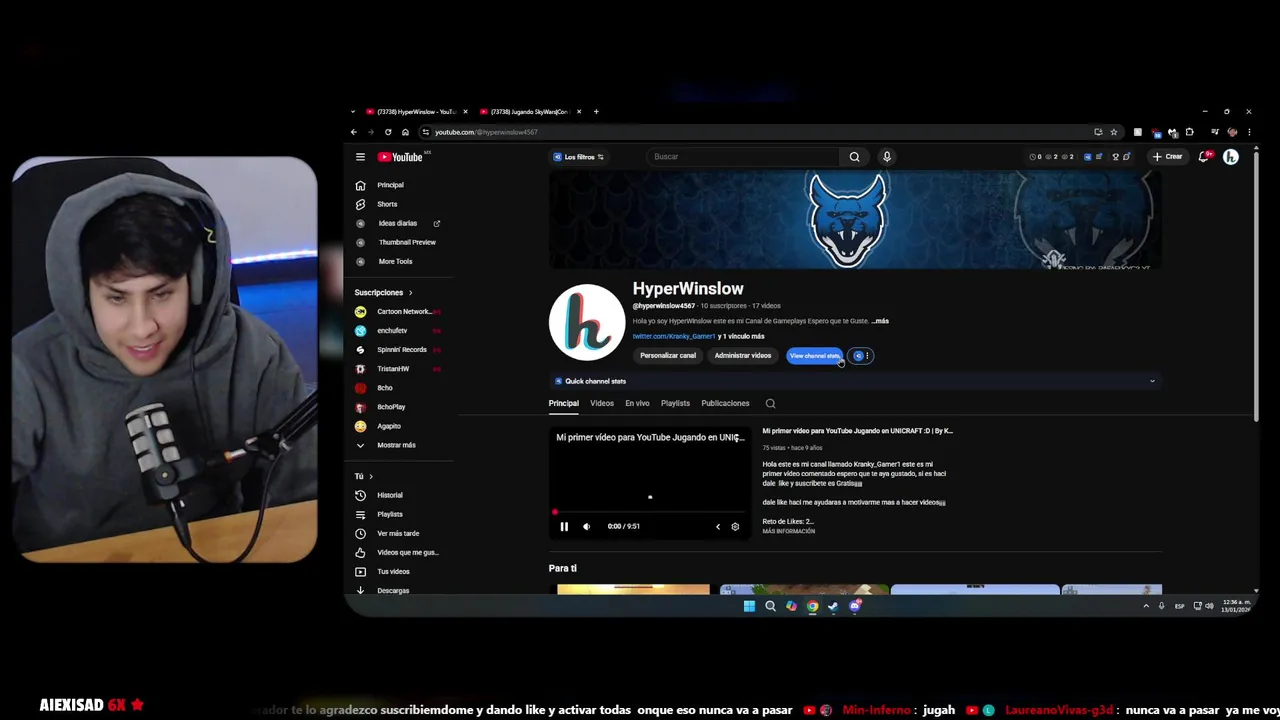Activate voice search microphone
The width and height of the screenshot is (1280, 720).
click(886, 157)
